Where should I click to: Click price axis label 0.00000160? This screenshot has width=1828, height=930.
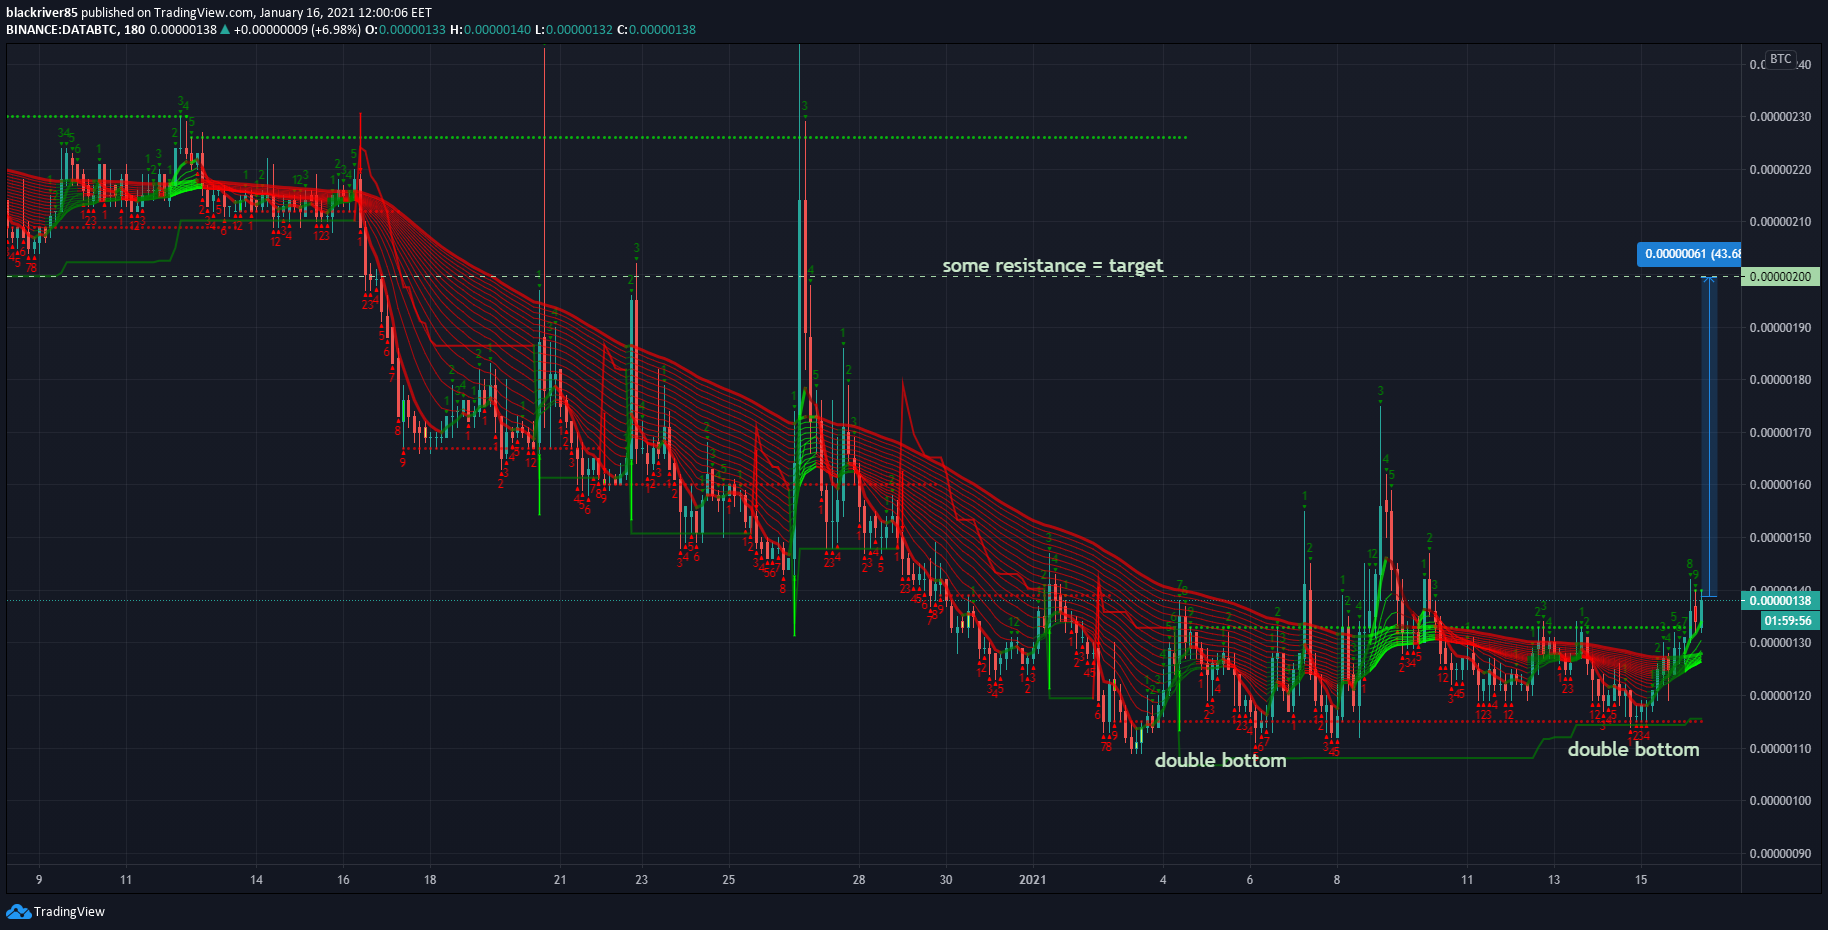coord(1780,485)
